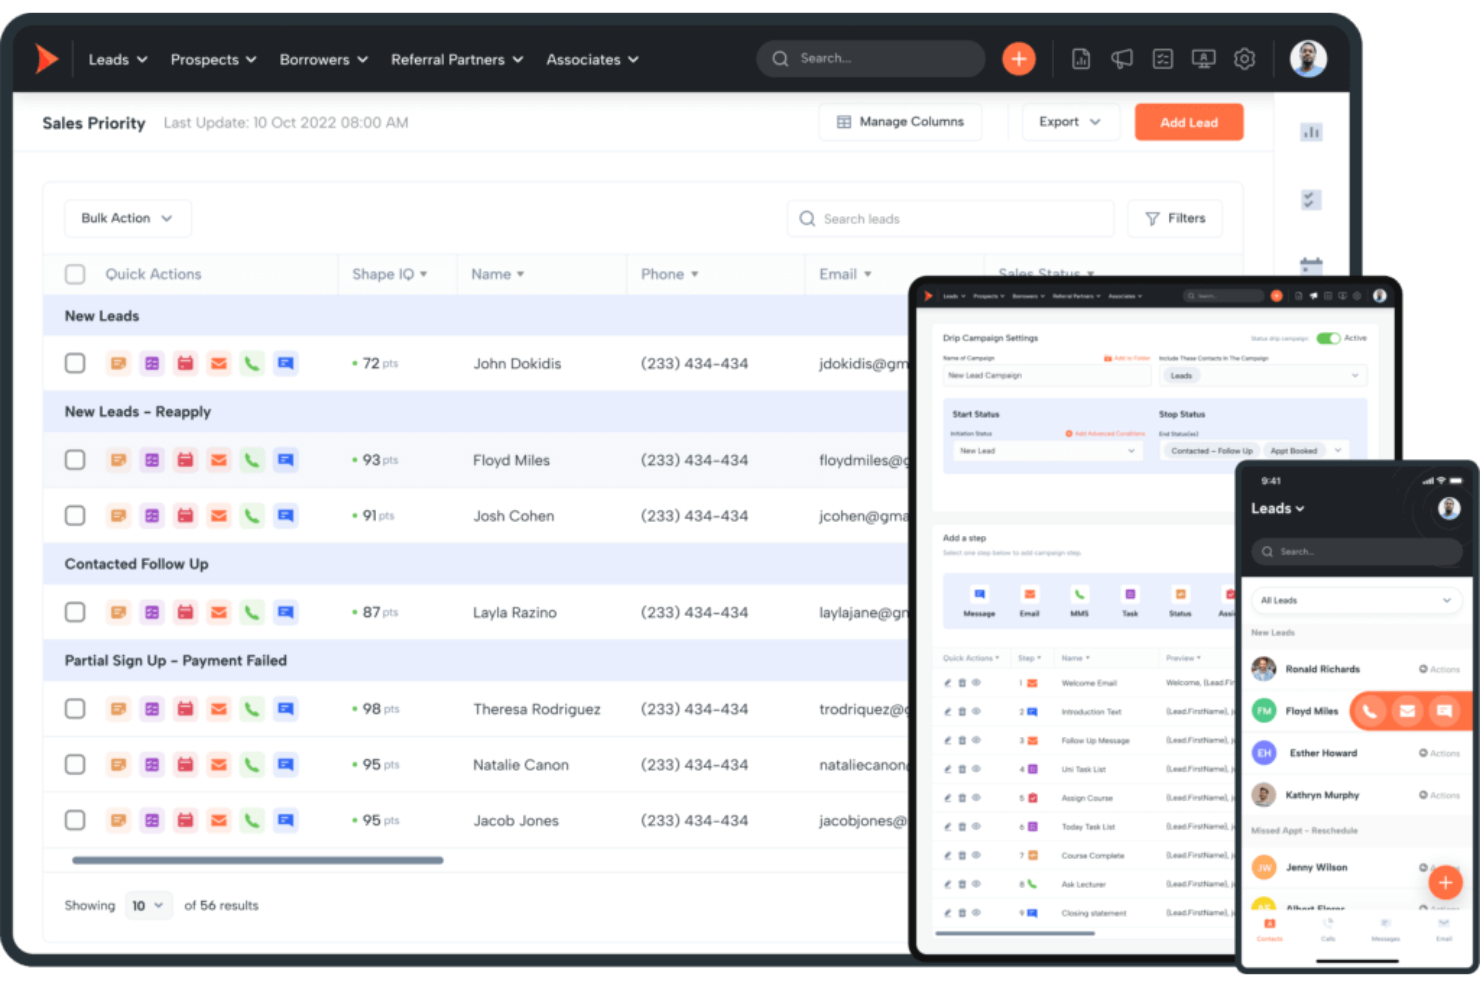Change results per page via the Showing 10 dropdown
The height and width of the screenshot is (987, 1480).
pos(148,905)
